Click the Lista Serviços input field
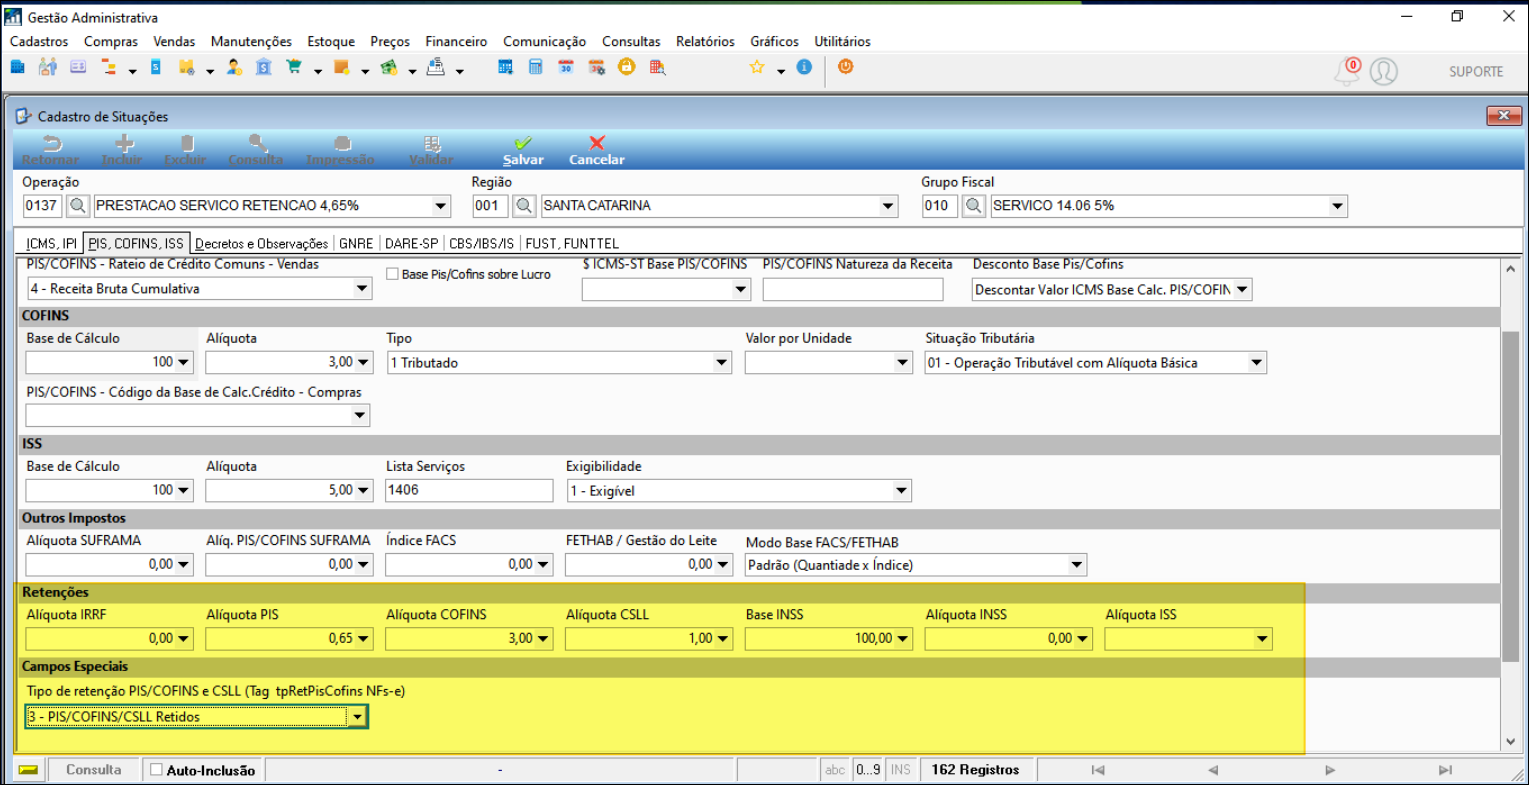 tap(468, 490)
